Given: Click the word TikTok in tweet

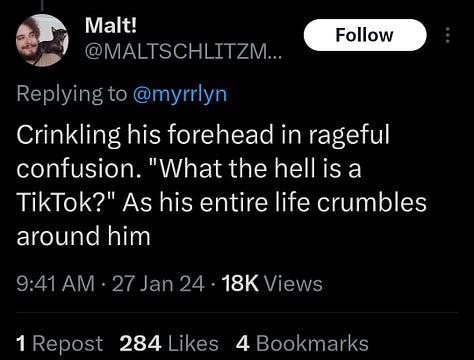Looking at the screenshot, I should (57, 203).
